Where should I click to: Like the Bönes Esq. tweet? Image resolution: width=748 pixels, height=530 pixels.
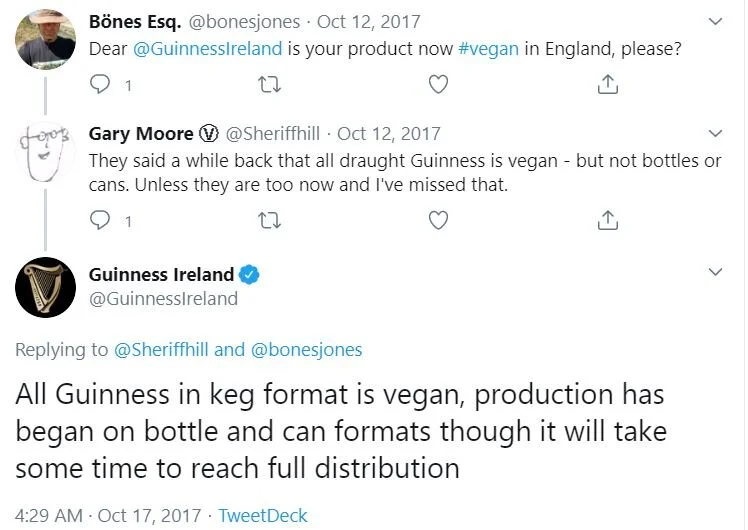[437, 86]
